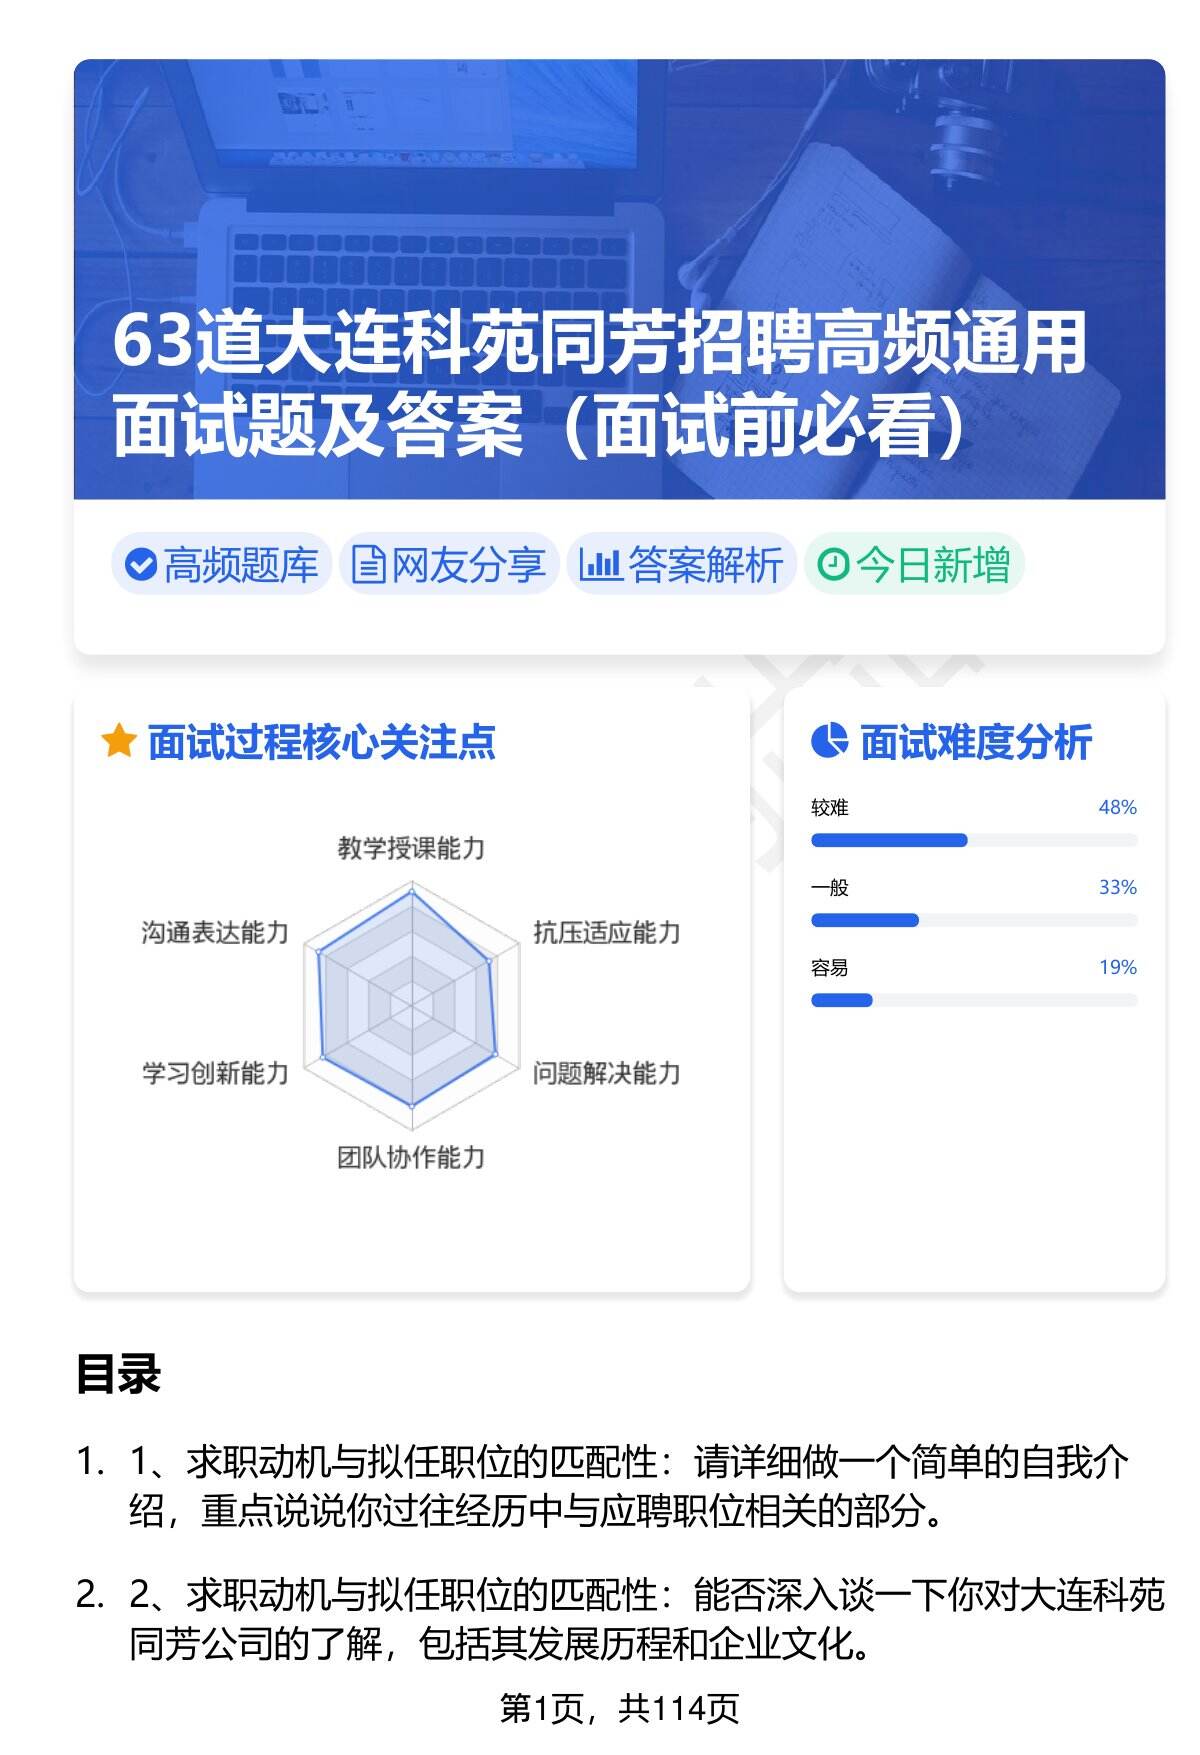
Task: Click the 63道大连科苑同芳 main title heading
Action: (x=598, y=384)
